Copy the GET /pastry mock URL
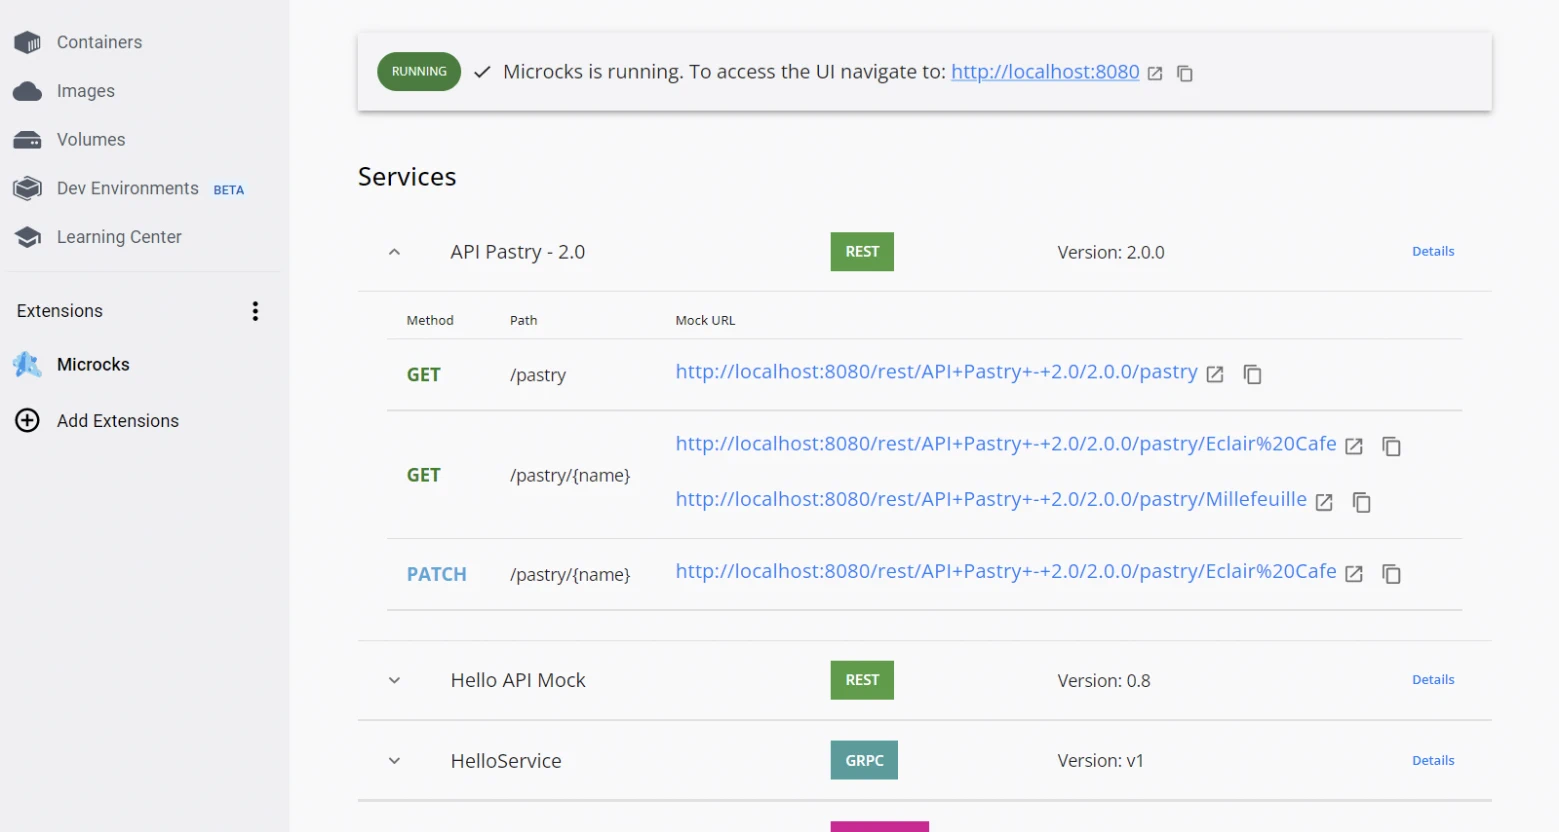Image resolution: width=1559 pixels, height=832 pixels. 1252,374
